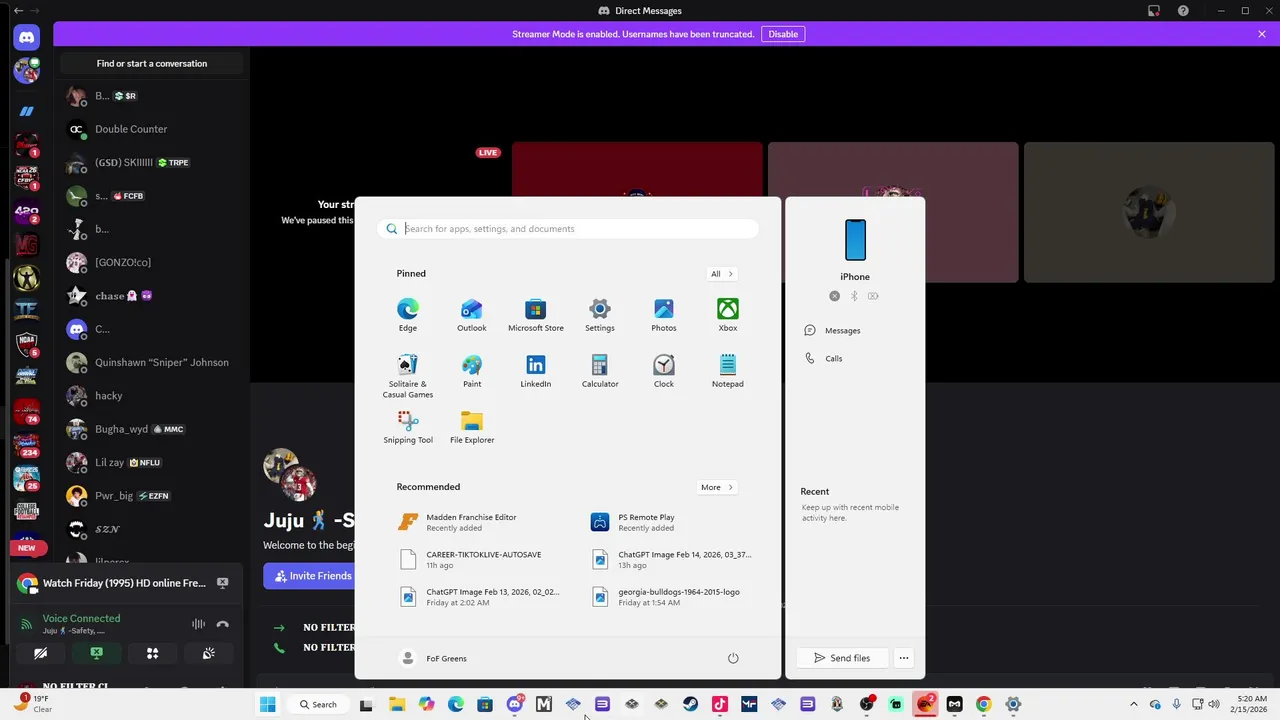The width and height of the screenshot is (1280, 720).
Task: Open Windows taskbar Search box
Action: point(318,704)
